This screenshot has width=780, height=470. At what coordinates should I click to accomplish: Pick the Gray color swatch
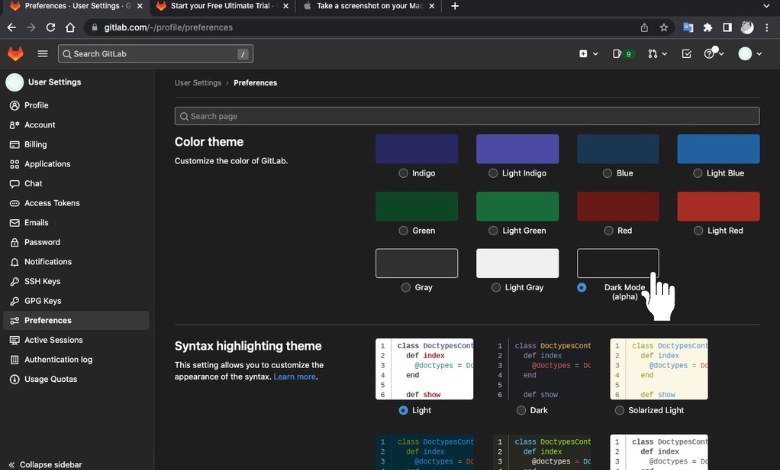(x=416, y=263)
